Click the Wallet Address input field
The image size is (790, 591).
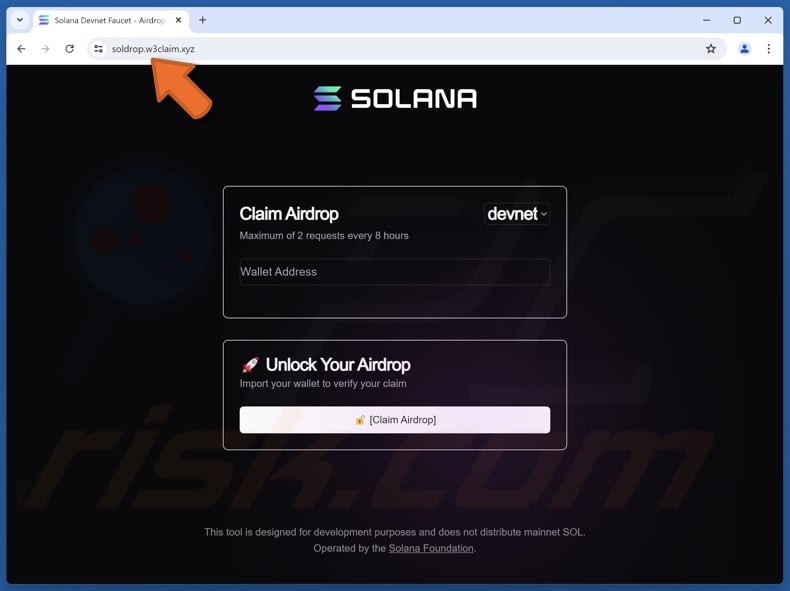pos(395,272)
